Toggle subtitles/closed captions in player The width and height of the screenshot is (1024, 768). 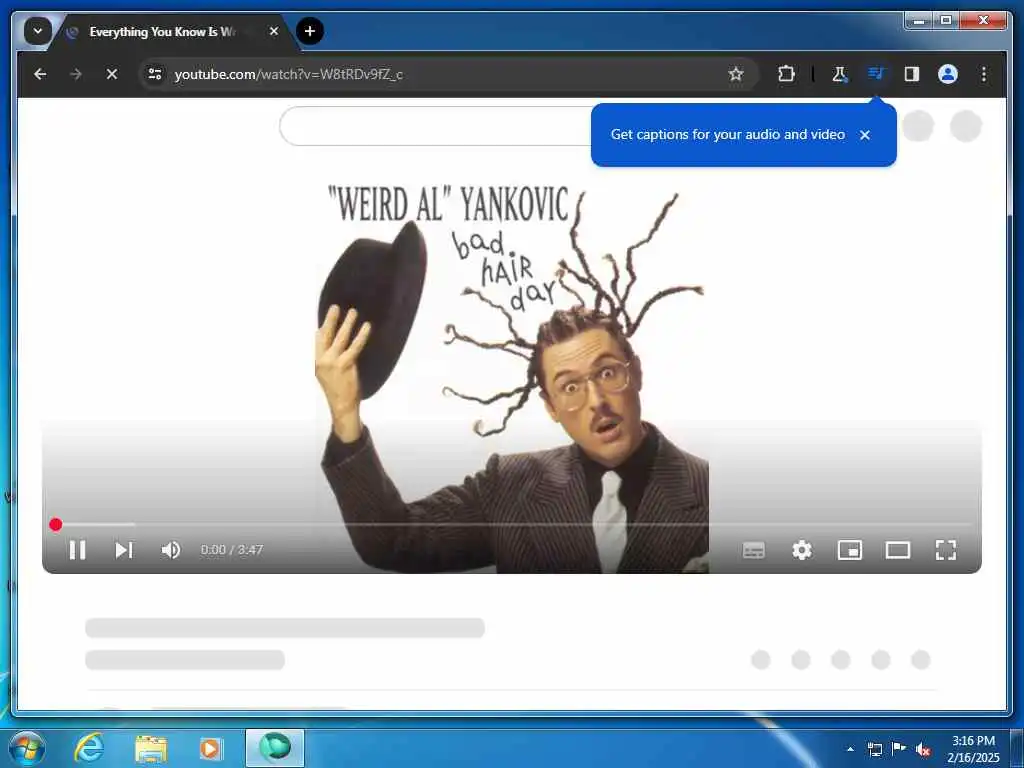pyautogui.click(x=754, y=550)
